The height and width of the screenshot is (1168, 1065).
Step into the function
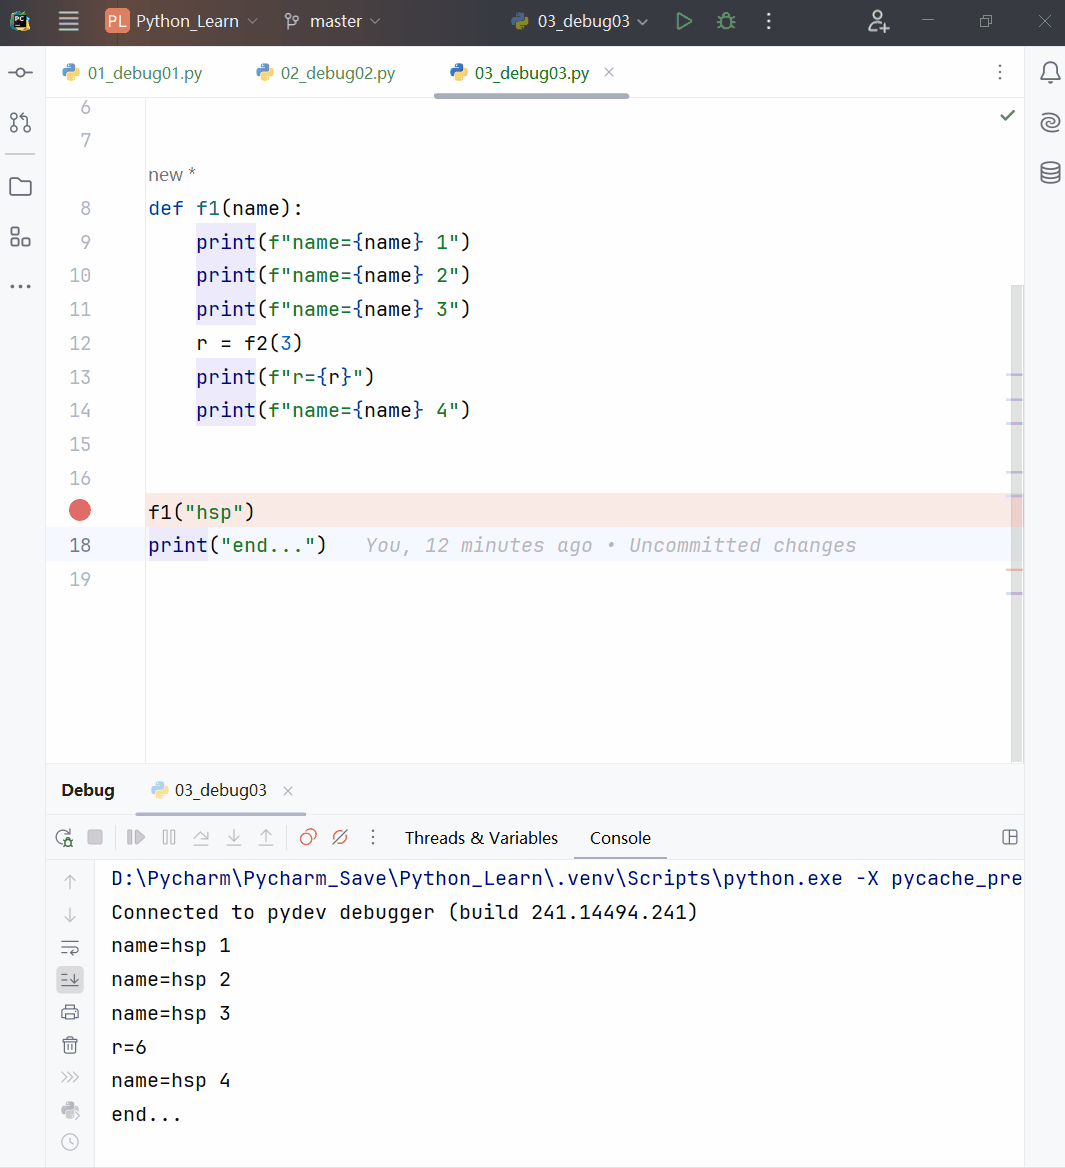pyautogui.click(x=234, y=837)
